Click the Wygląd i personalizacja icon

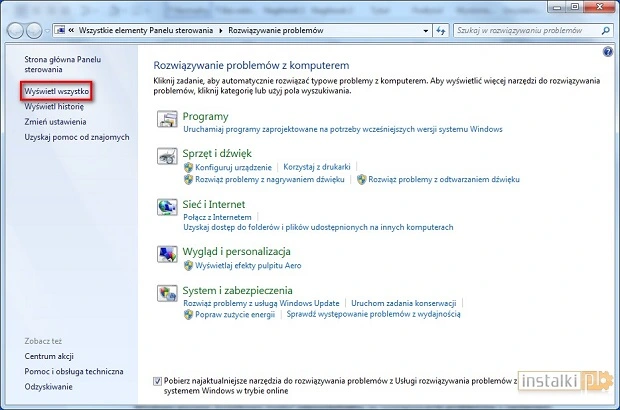pos(167,256)
